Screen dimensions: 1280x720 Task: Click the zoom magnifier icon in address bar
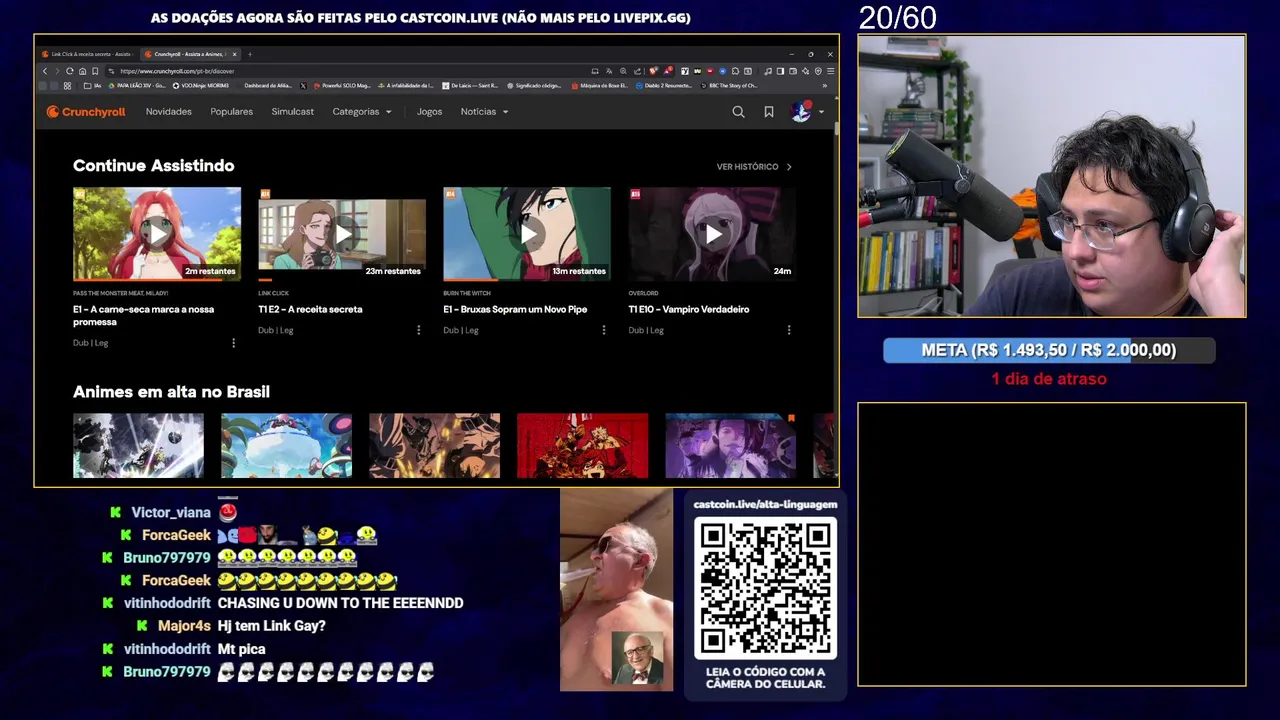pyautogui.click(x=623, y=71)
